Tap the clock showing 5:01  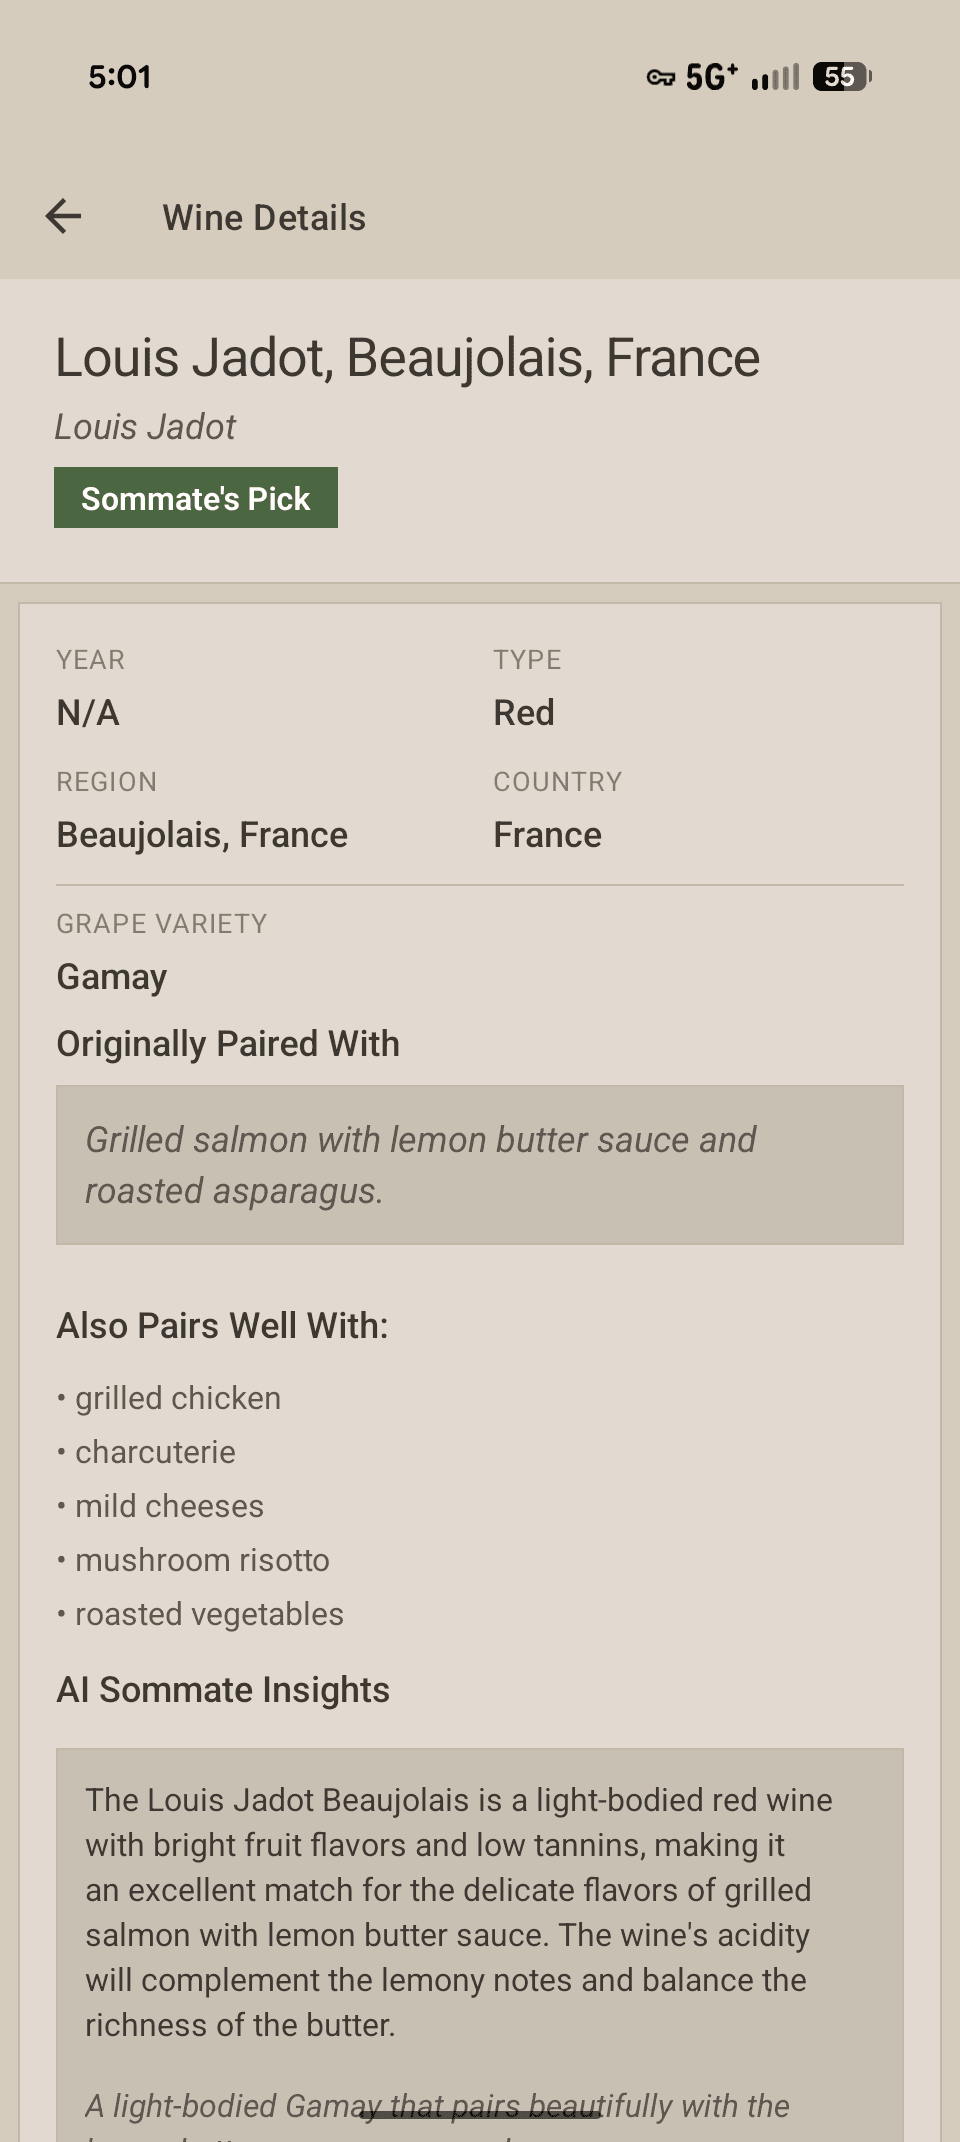coord(119,75)
